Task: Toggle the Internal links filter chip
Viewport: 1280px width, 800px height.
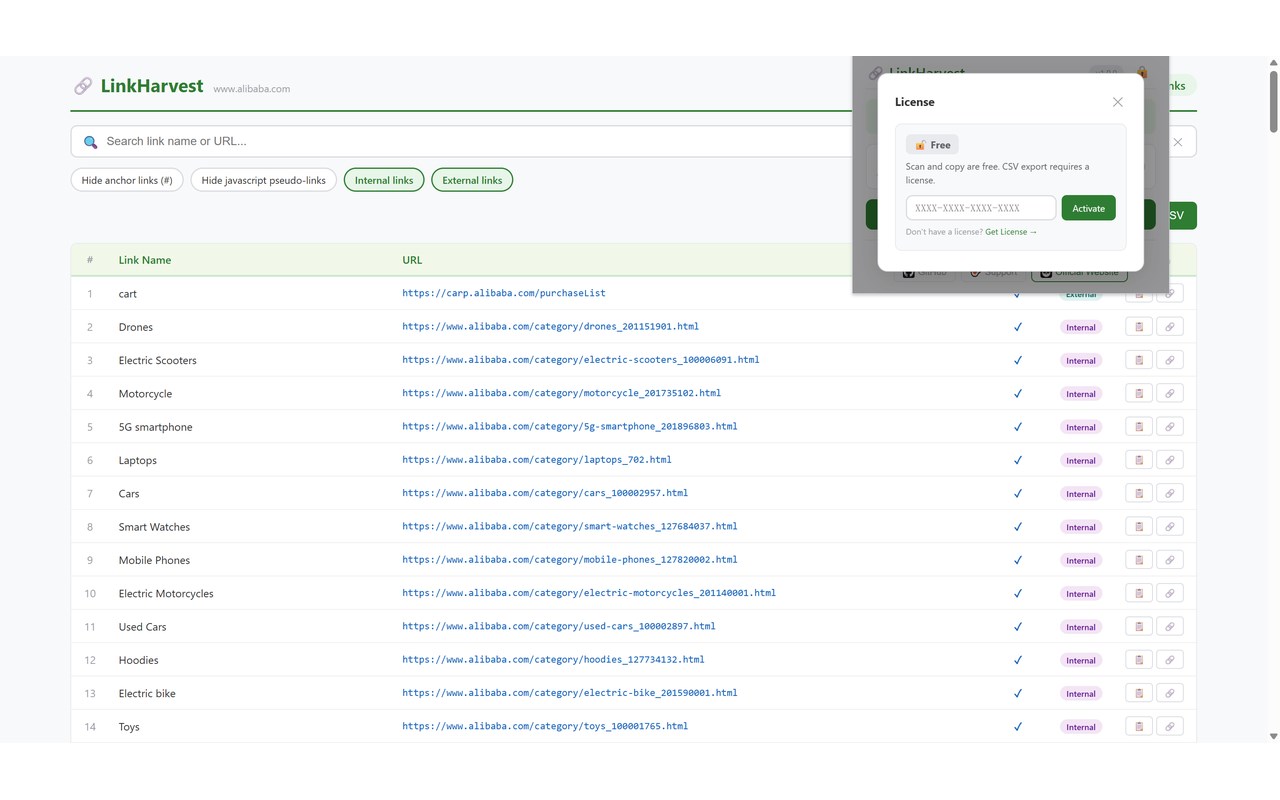Action: pos(384,180)
